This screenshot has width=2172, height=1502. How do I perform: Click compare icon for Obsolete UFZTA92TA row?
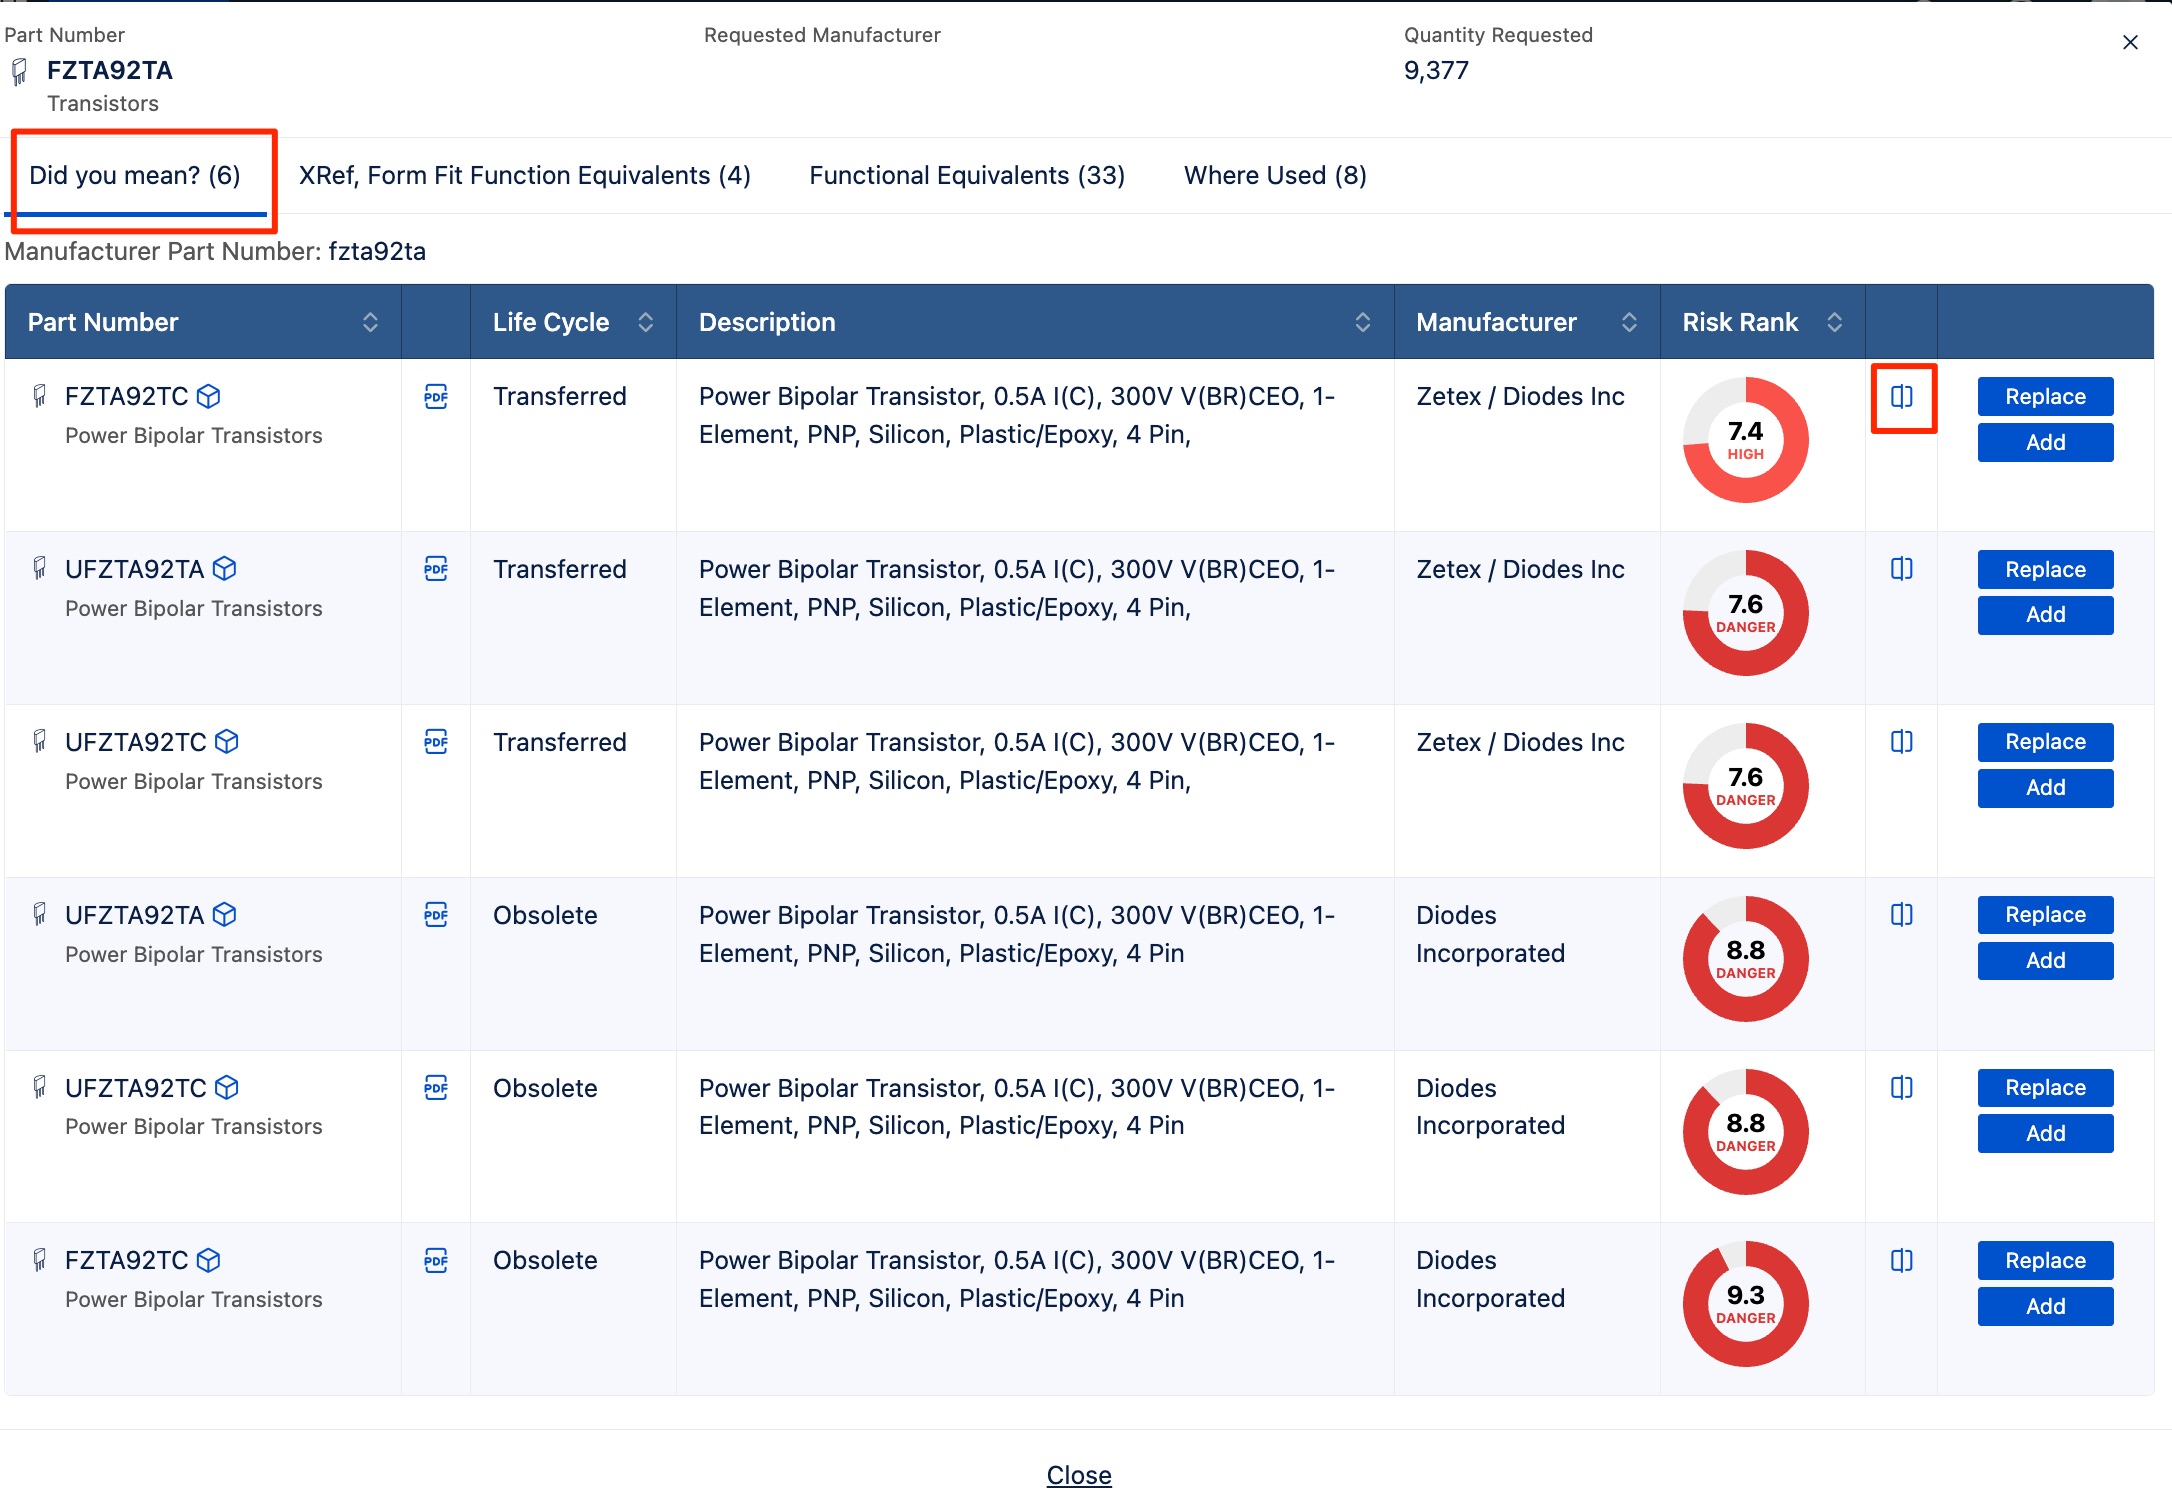pyautogui.click(x=1902, y=915)
